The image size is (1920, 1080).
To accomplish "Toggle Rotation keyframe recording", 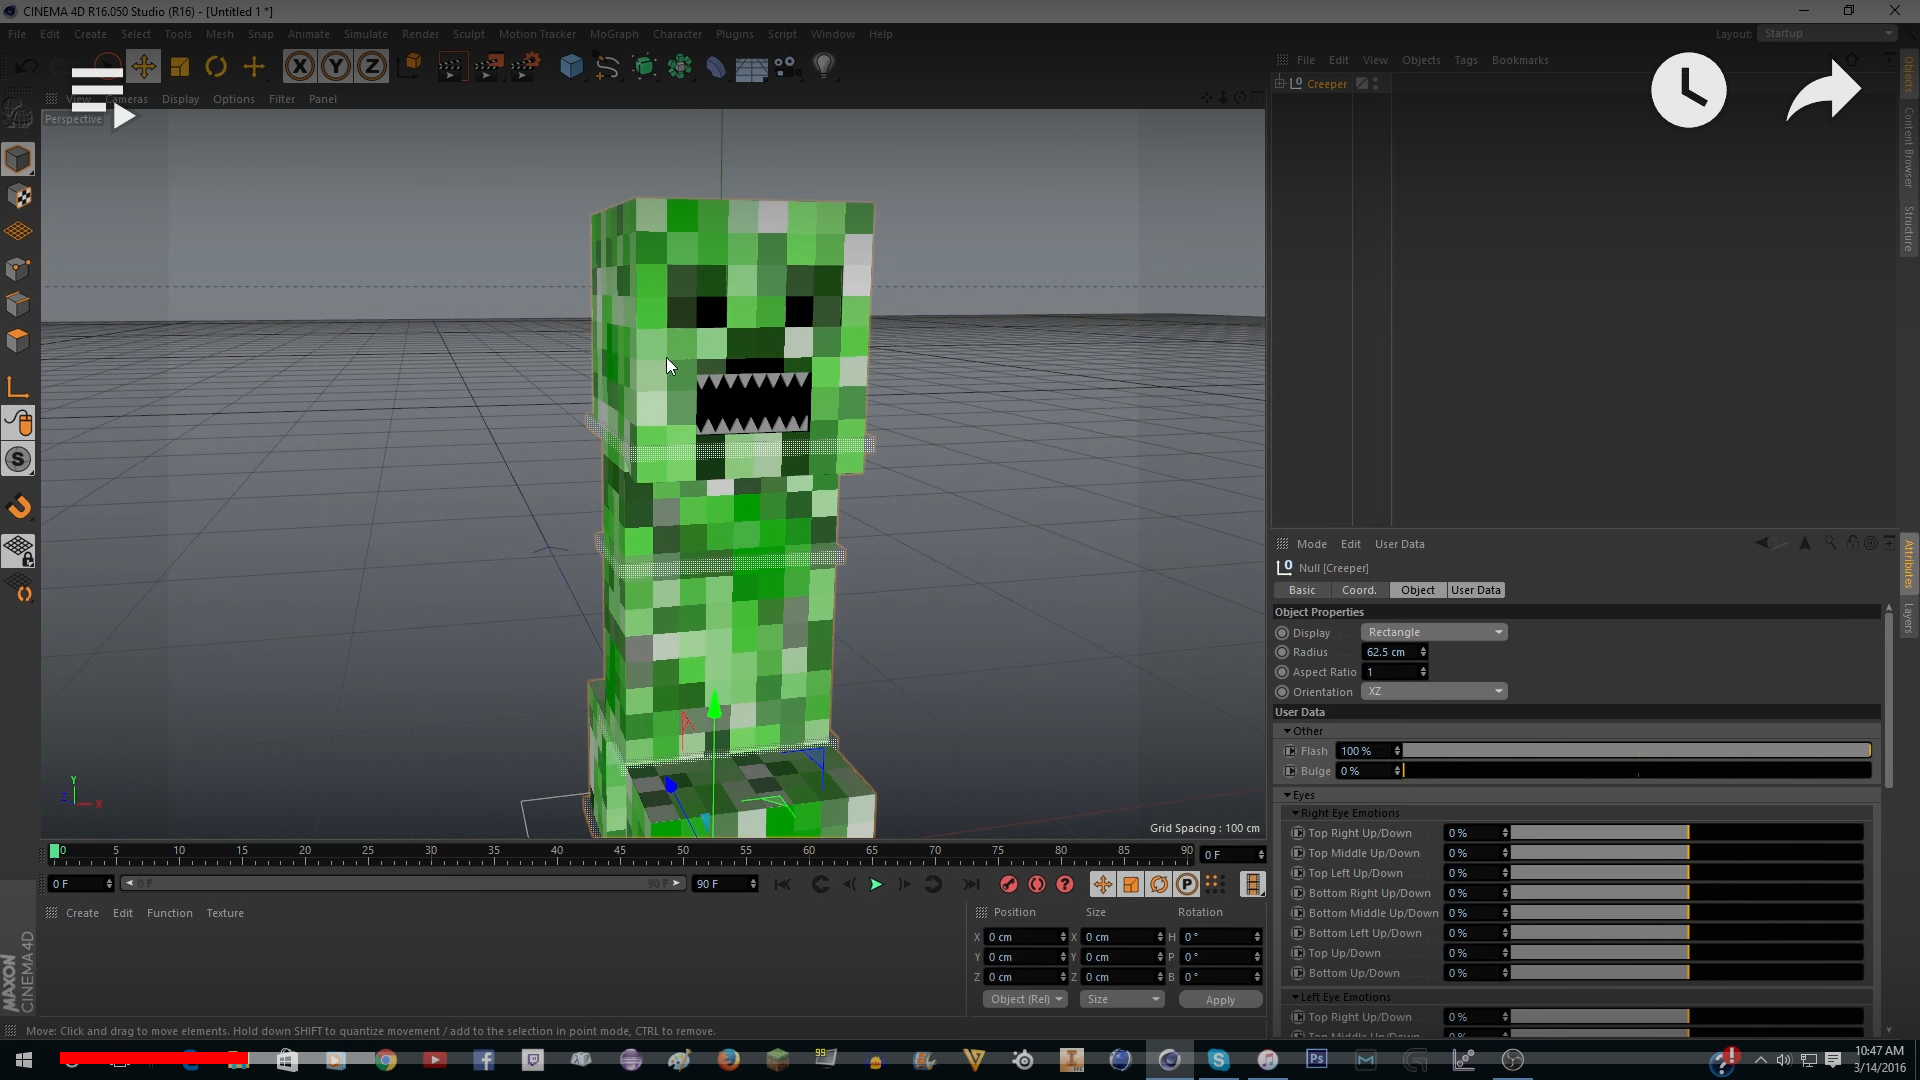I will point(1159,884).
